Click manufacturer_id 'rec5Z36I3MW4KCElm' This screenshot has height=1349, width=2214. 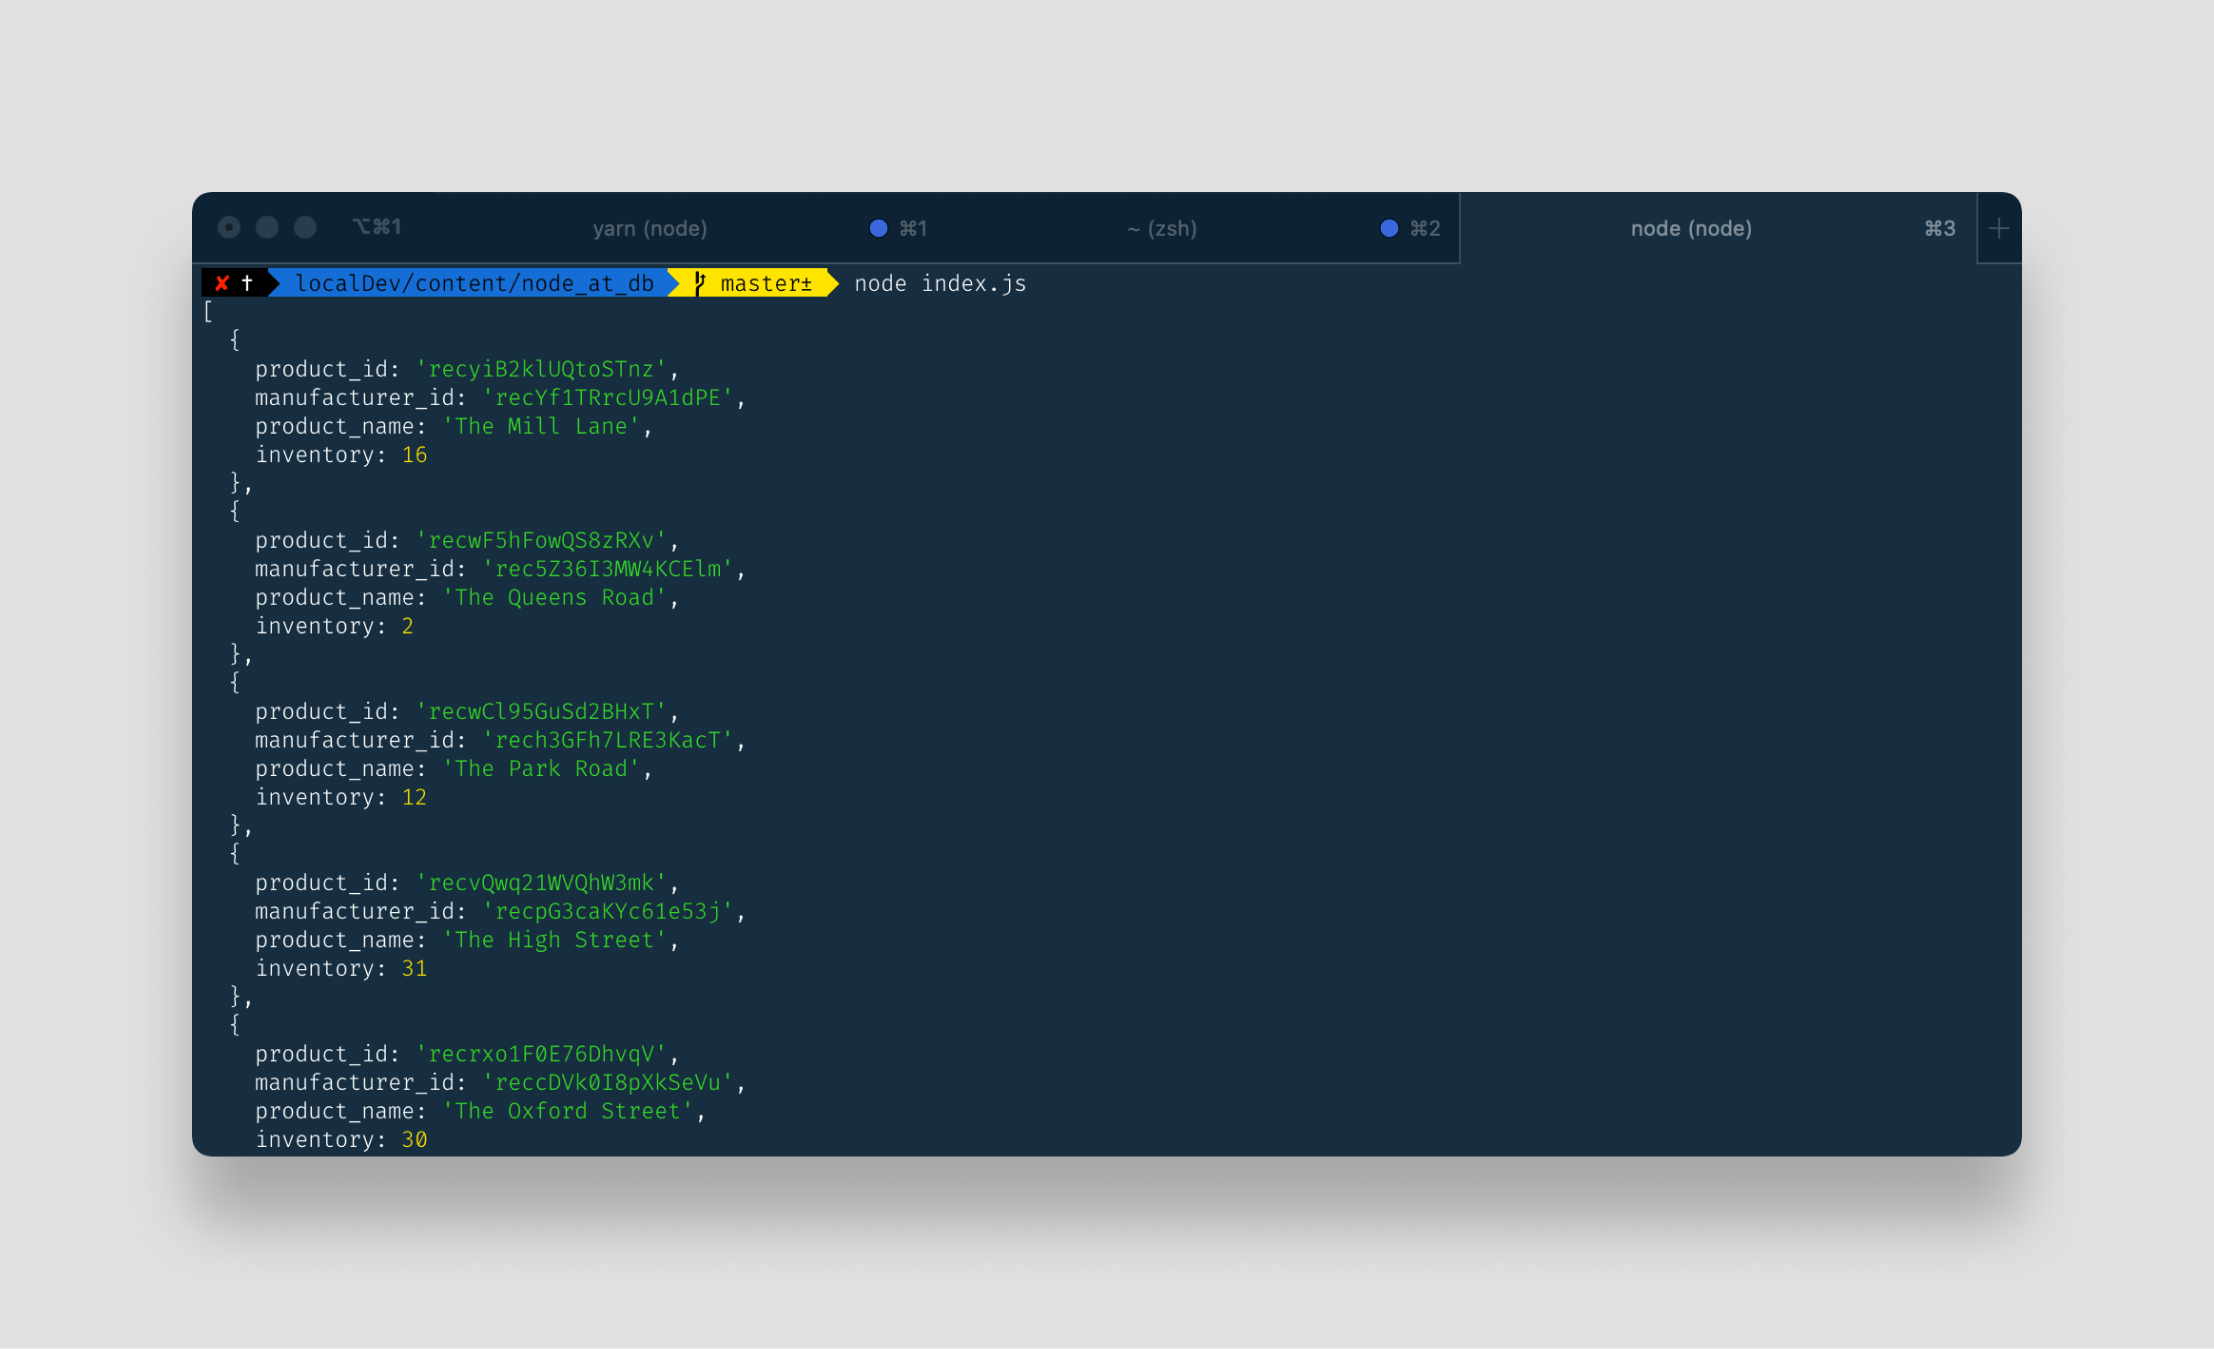point(608,569)
